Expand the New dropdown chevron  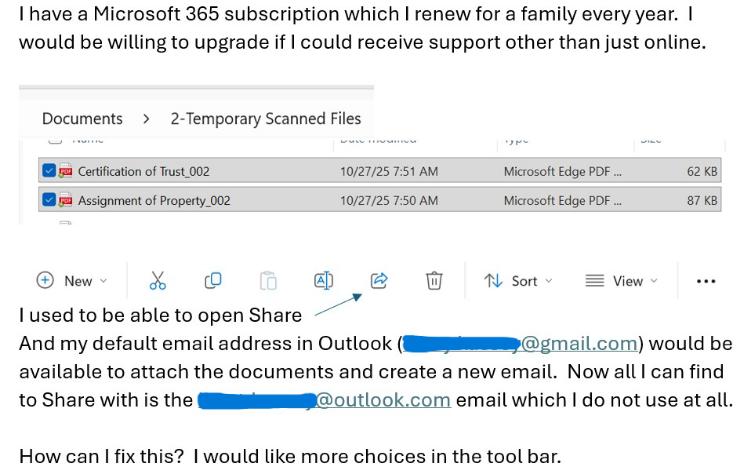pos(104,281)
